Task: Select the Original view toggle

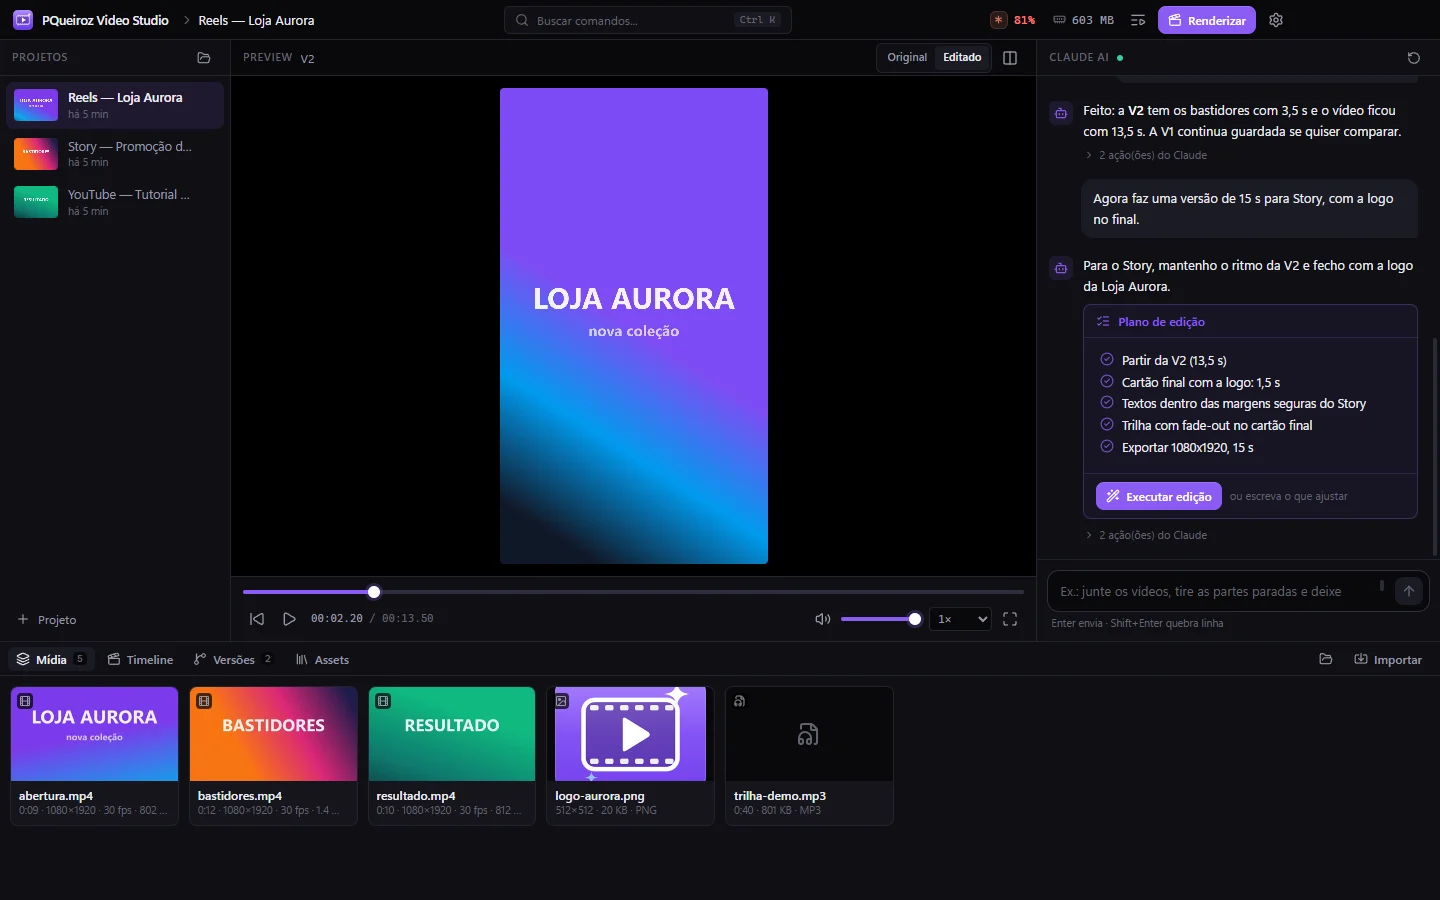Action: (x=907, y=58)
